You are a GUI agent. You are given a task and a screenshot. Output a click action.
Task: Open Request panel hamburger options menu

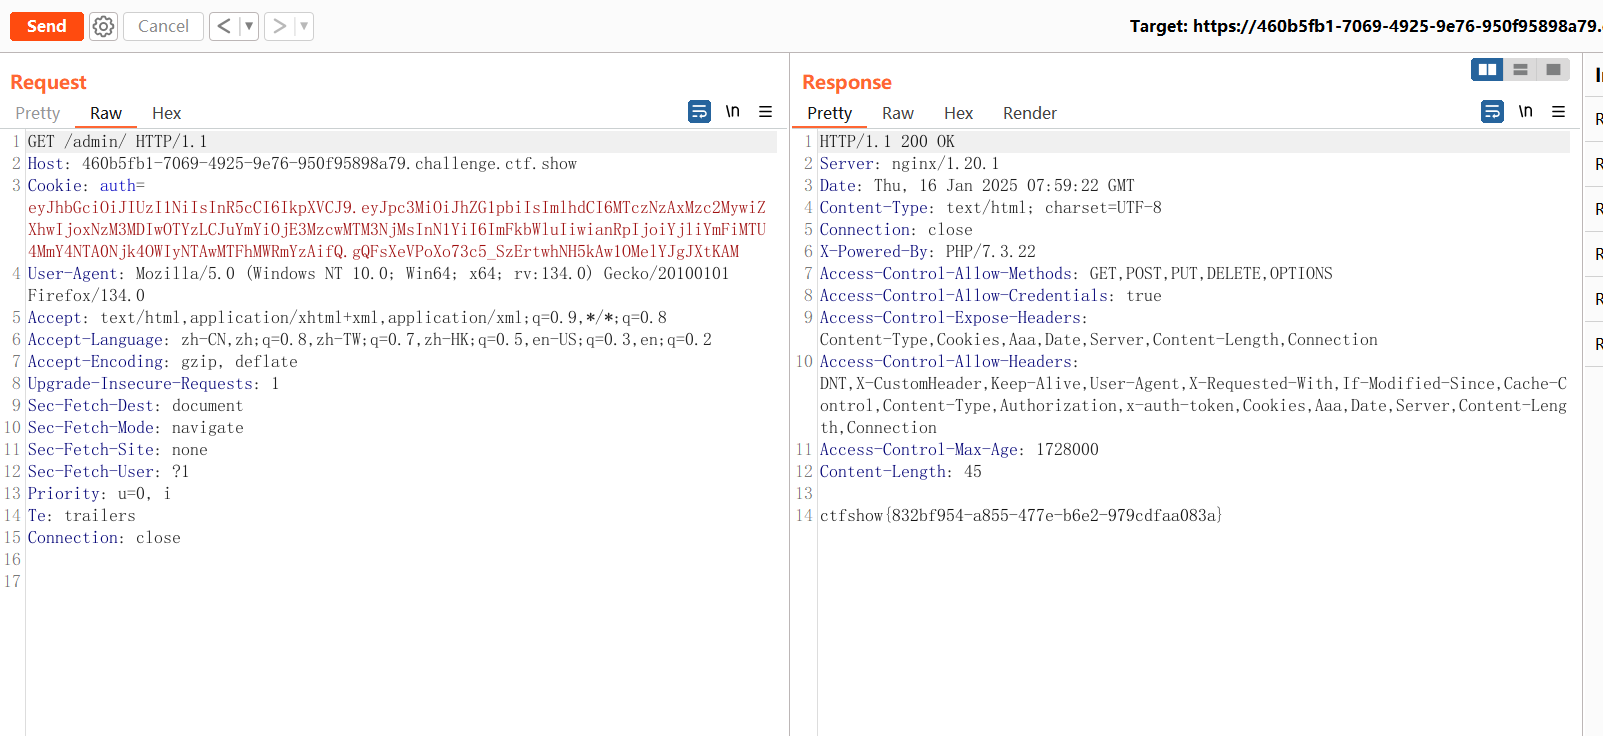pyautogui.click(x=765, y=111)
